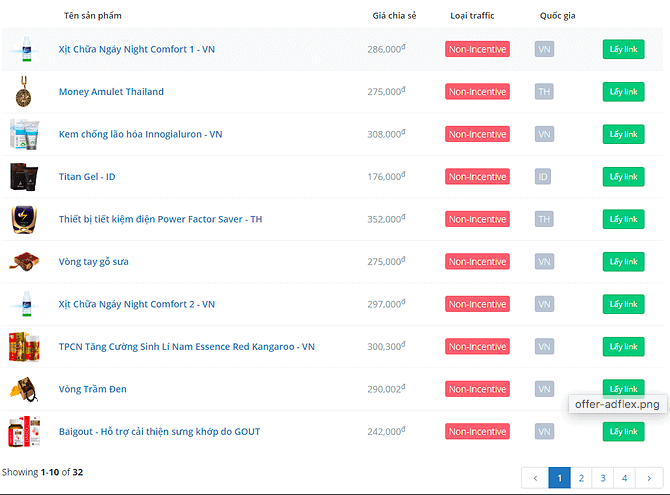The width and height of the screenshot is (670, 495).
Task: Click Lấy link for Vòng Trầm Đen
Action: tap(623, 388)
